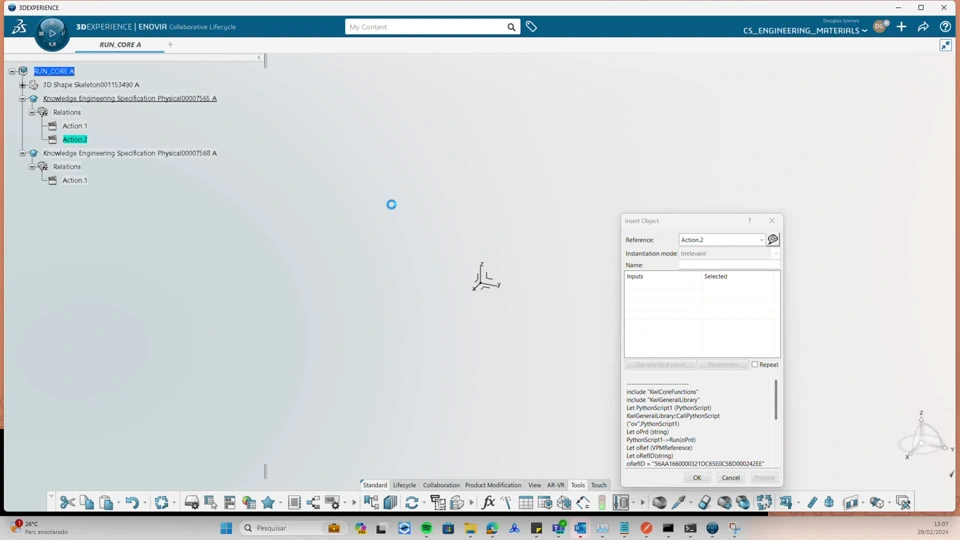
Task: Switch to the Touch toolbar tab
Action: click(599, 485)
